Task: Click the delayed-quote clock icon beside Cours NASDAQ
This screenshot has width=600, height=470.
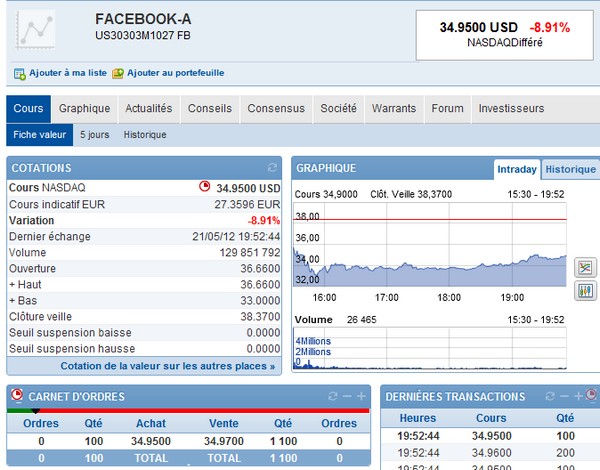Action: coord(205,186)
